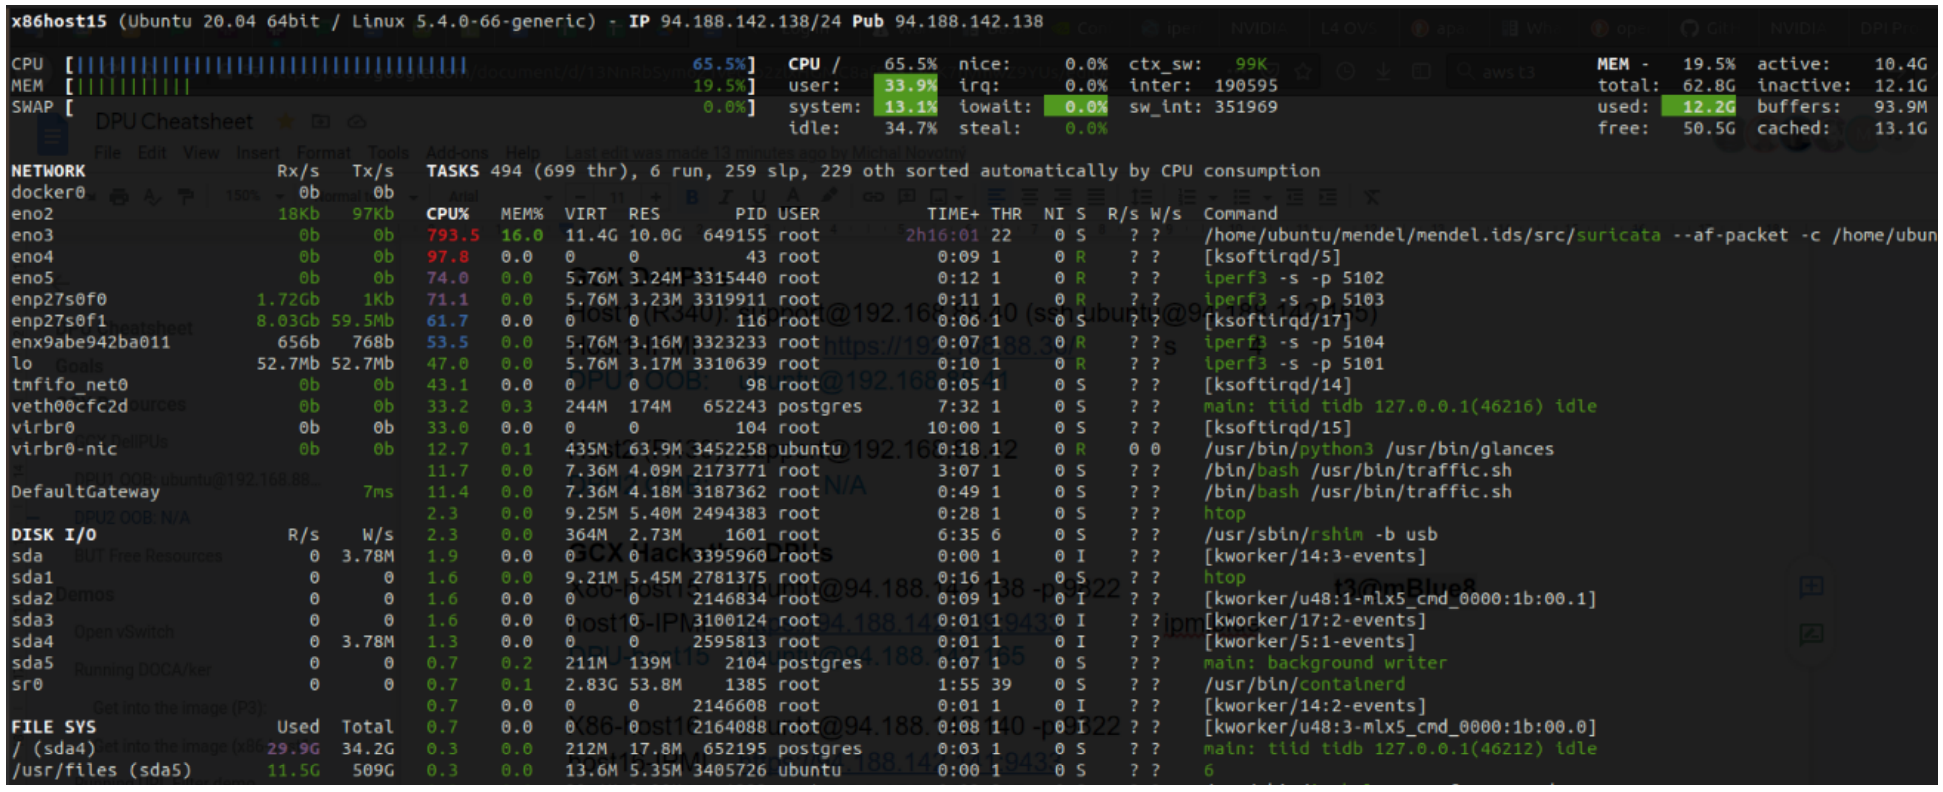1943x792 pixels.
Task: Select the iperf3 -s -p 5104 process
Action: 1293,342
